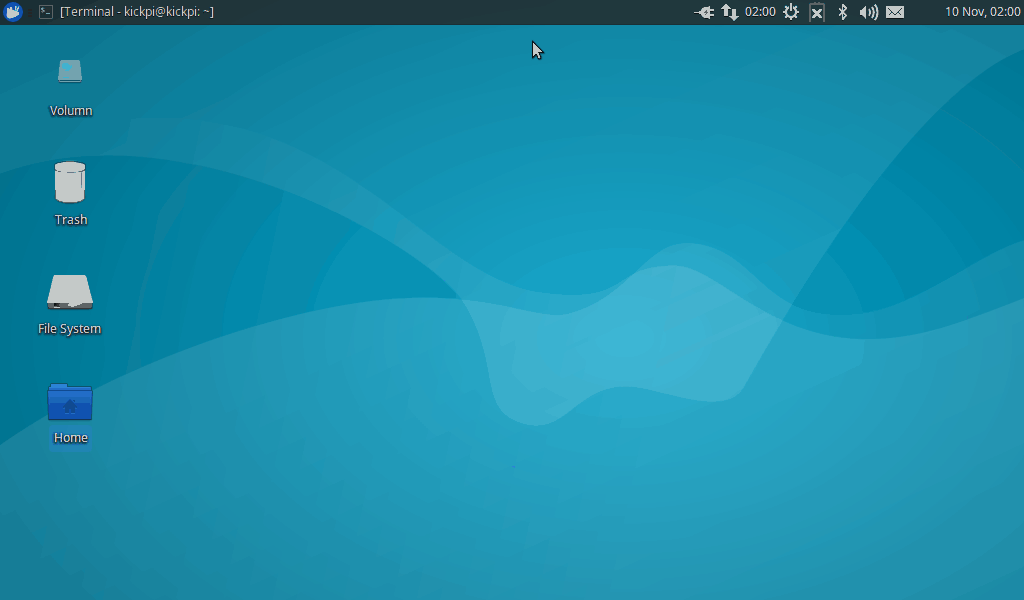Click the small terminal icon in the taskbar
This screenshot has height=600, width=1024.
click(x=46, y=12)
